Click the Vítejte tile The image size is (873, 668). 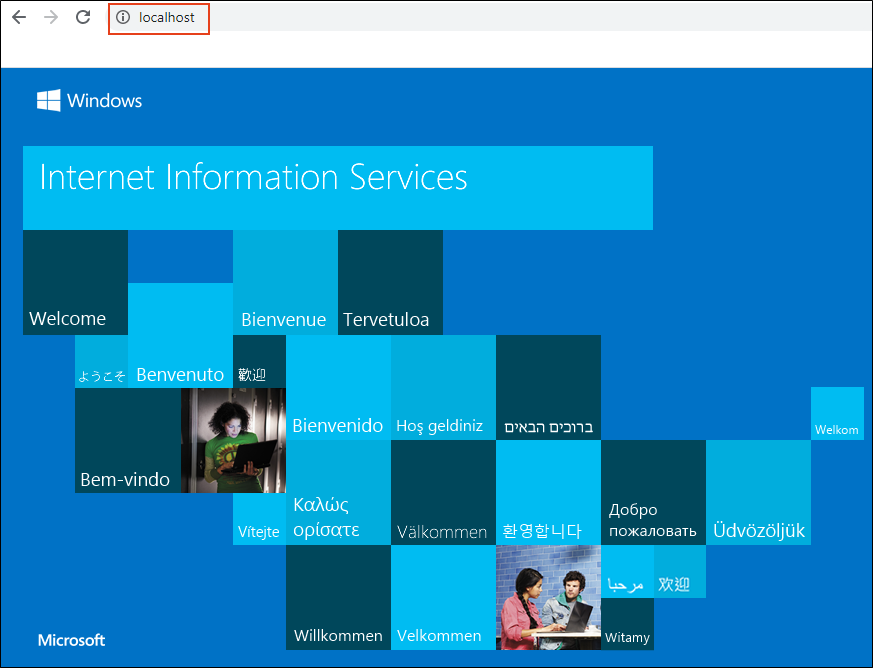(x=259, y=519)
